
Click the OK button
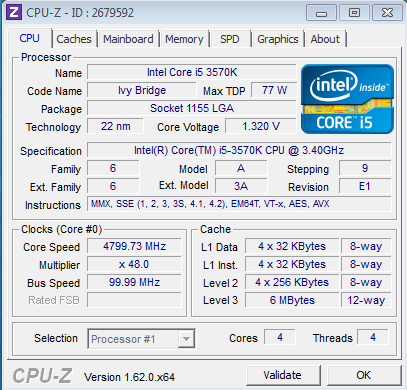pyautogui.click(x=364, y=375)
